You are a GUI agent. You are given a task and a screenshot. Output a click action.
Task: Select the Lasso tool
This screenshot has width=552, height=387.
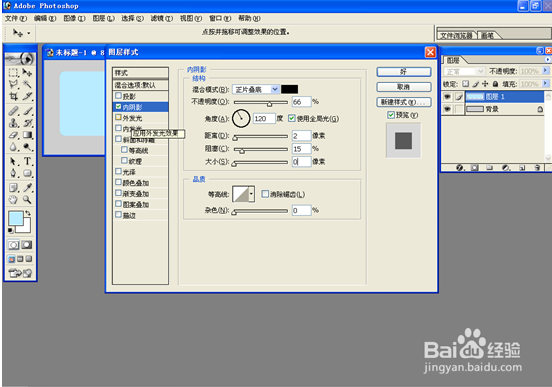pos(13,84)
